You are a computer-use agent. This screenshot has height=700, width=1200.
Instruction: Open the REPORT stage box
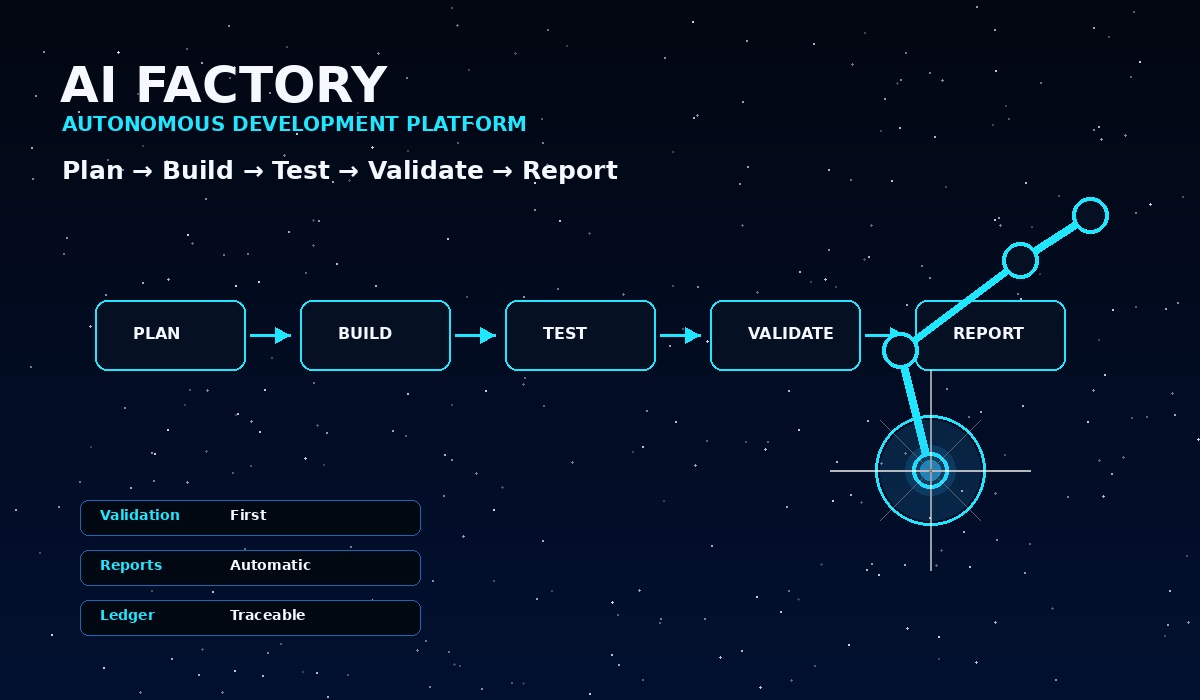point(990,335)
